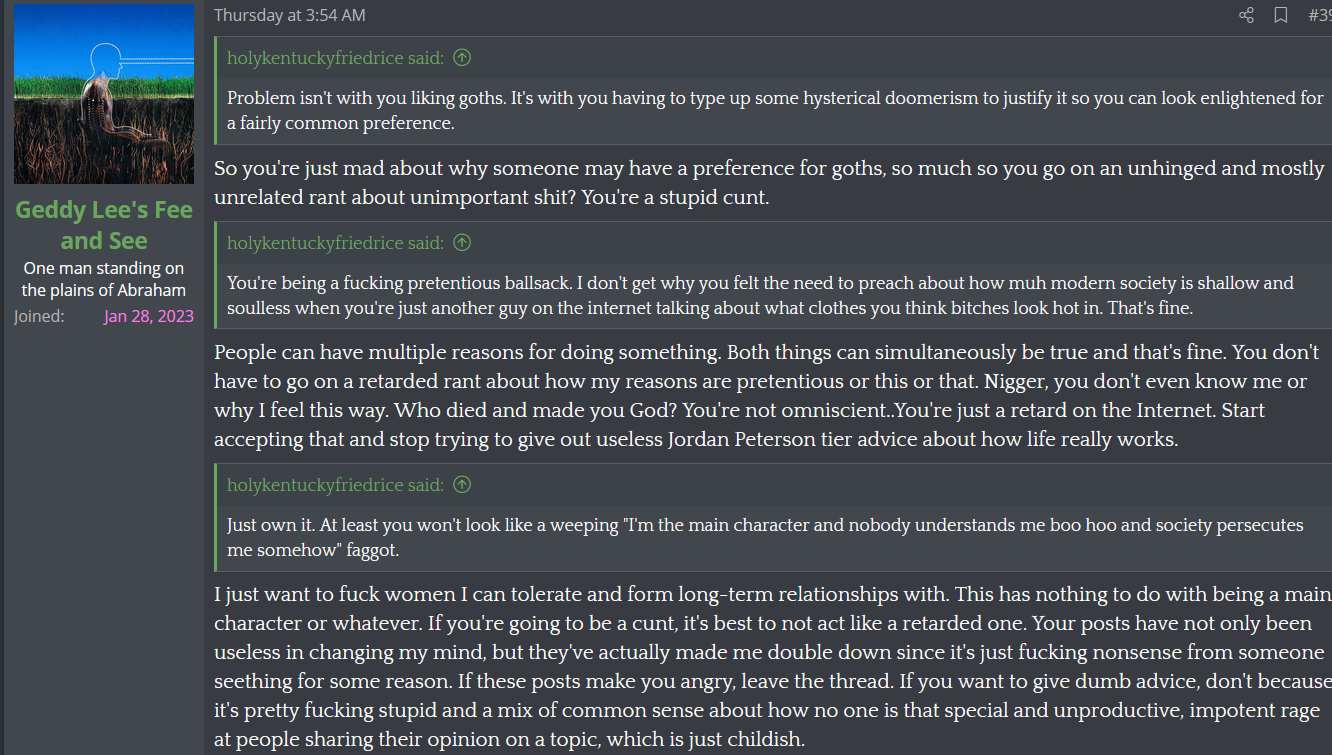Click 'holykentuckyfriedrice said:' in the first quote
Viewport: 1332px width, 755px height.
(335, 58)
